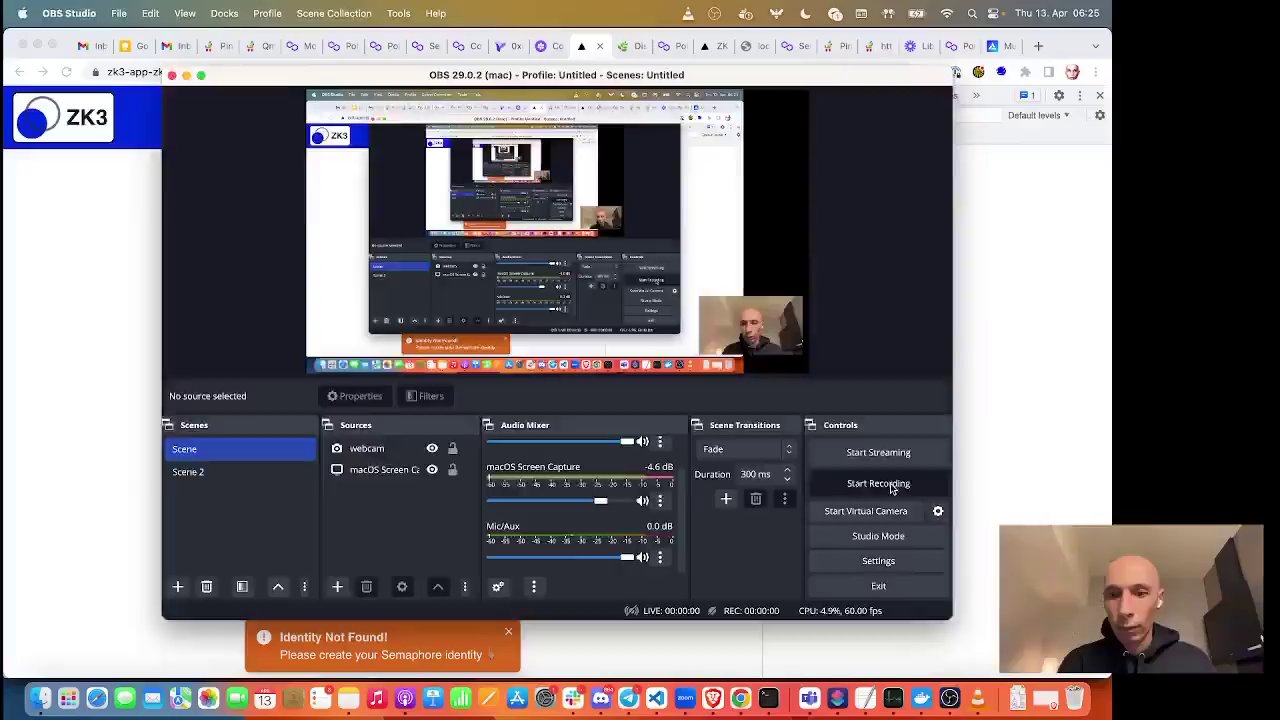The image size is (1280, 720).
Task: Open Finder from the Dock
Action: (40, 698)
